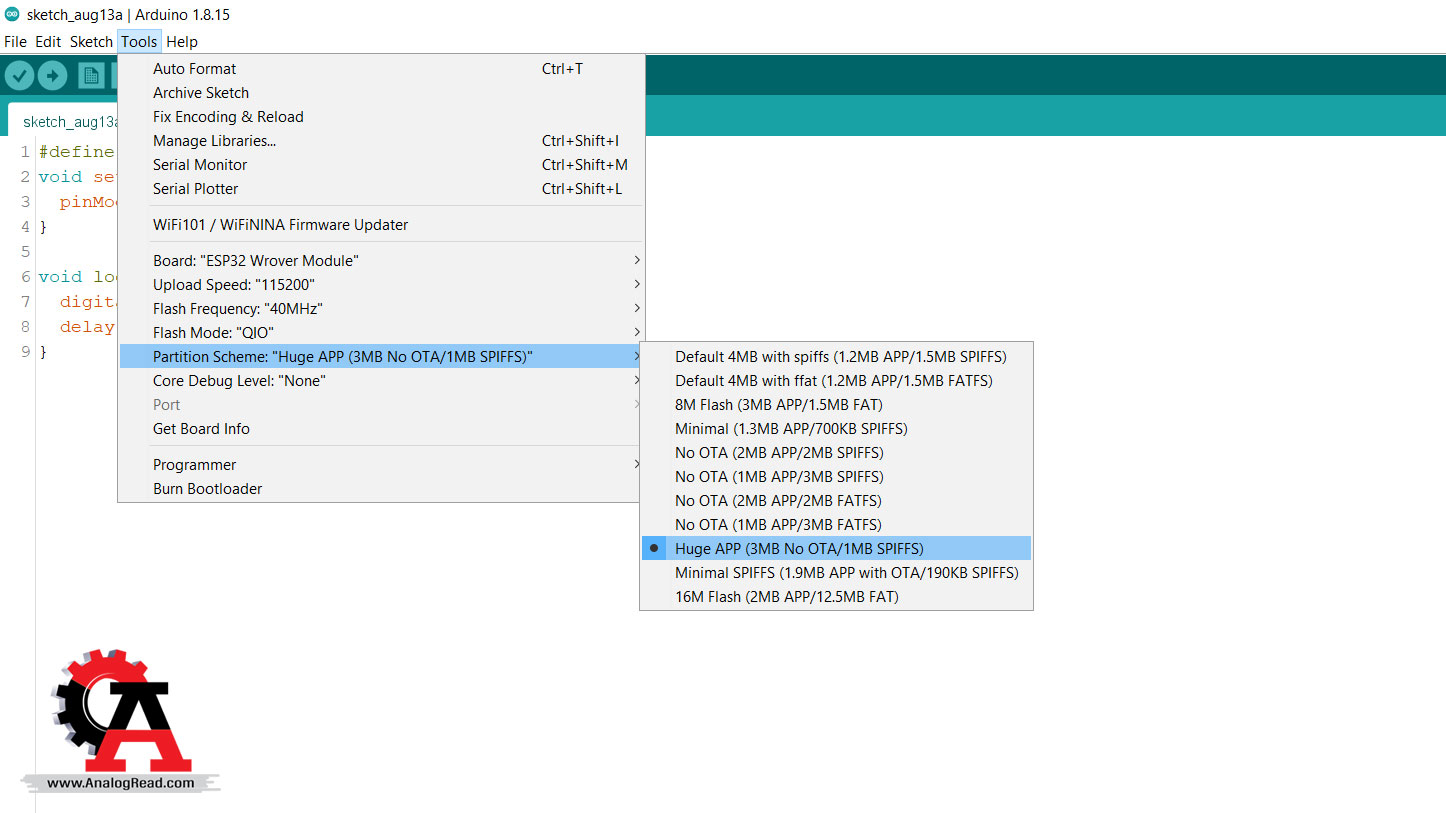
Task: Select Fix Encoding & Reload
Action: [x=381, y=117]
